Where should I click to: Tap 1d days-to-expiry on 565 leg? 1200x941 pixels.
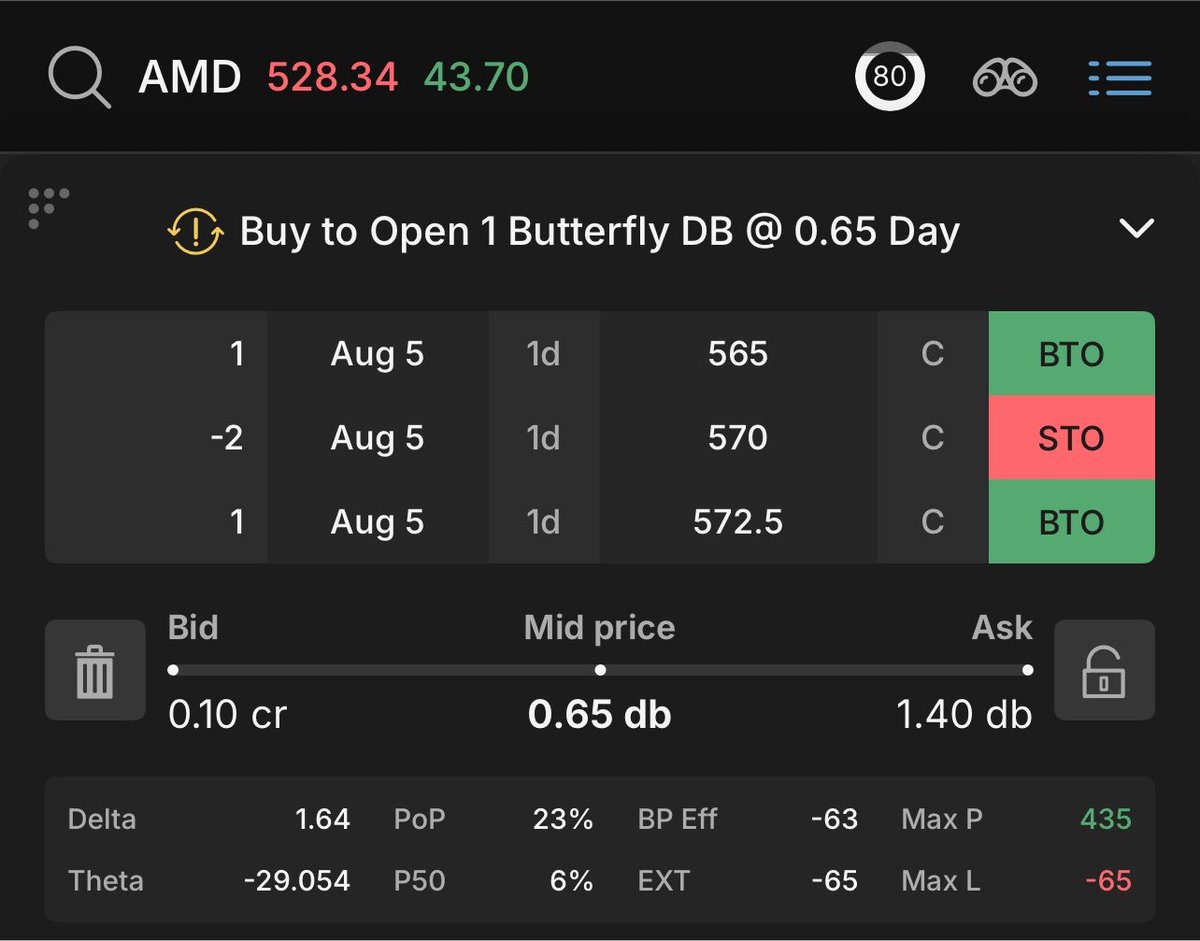pyautogui.click(x=544, y=354)
